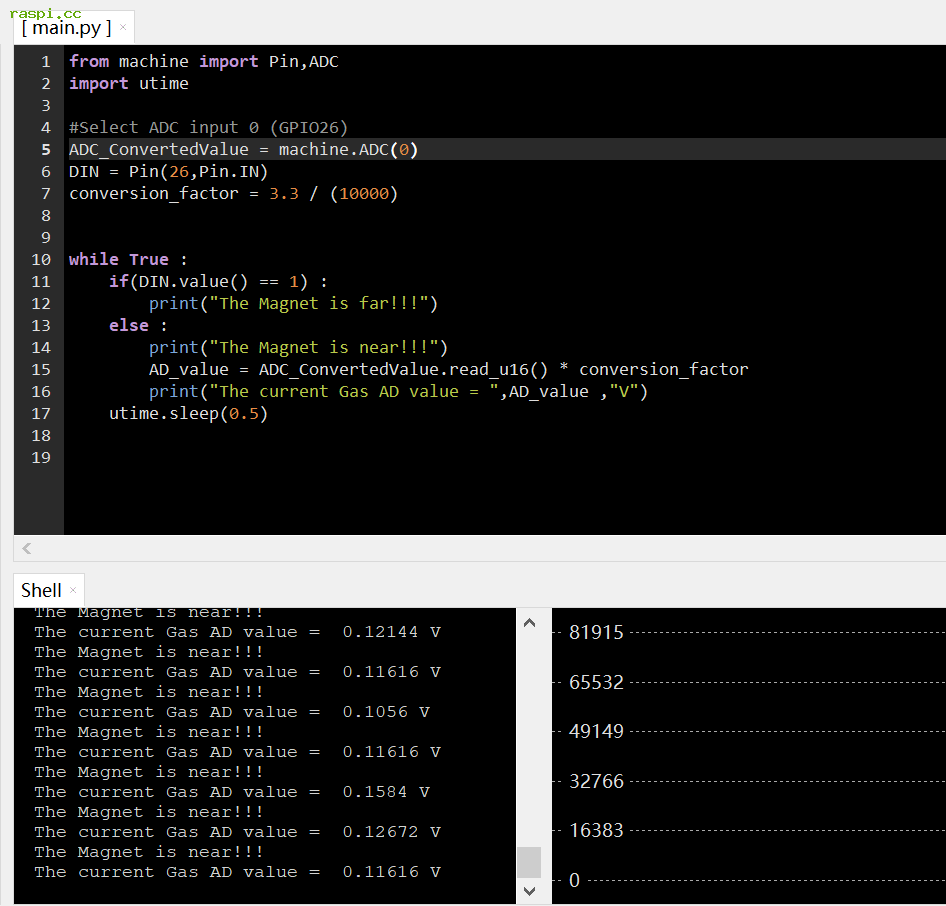946x906 pixels.
Task: Place cursor on the 'while True' line
Action: point(127,260)
